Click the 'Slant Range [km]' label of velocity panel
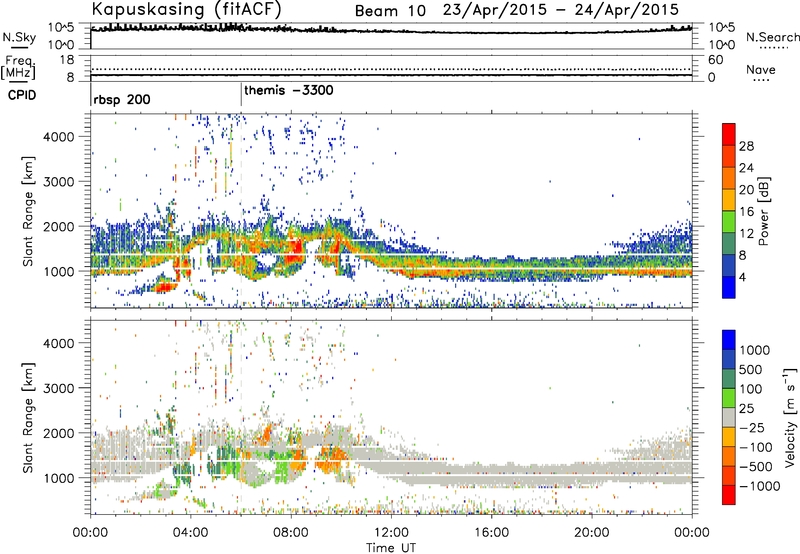The width and height of the screenshot is (800, 554). pyautogui.click(x=28, y=418)
